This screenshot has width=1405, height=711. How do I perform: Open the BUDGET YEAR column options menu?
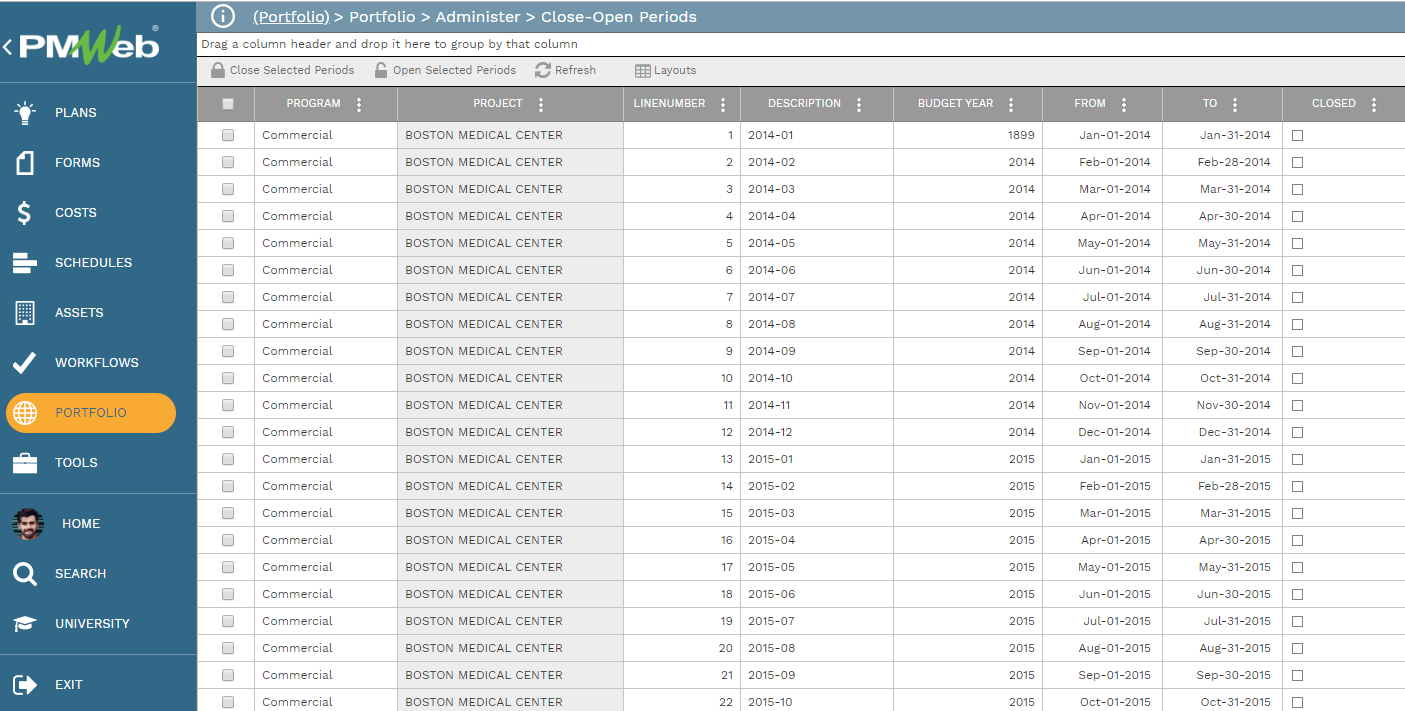tap(1011, 104)
